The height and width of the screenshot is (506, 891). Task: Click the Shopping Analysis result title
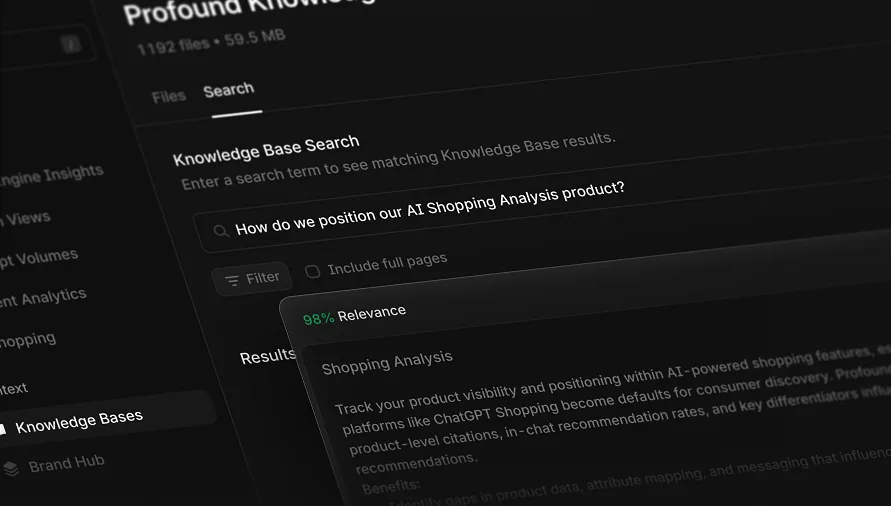[x=387, y=362]
